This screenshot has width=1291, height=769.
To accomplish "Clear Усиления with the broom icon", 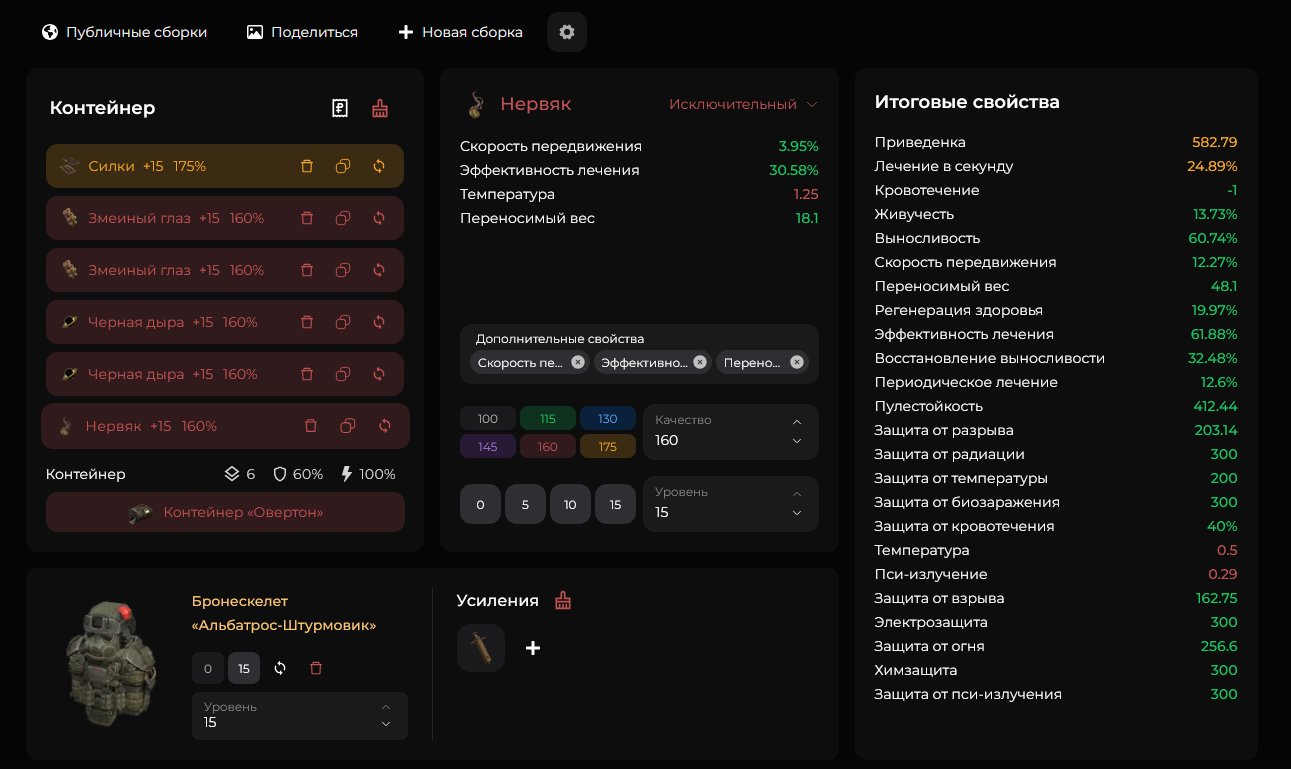I will click(x=563, y=601).
